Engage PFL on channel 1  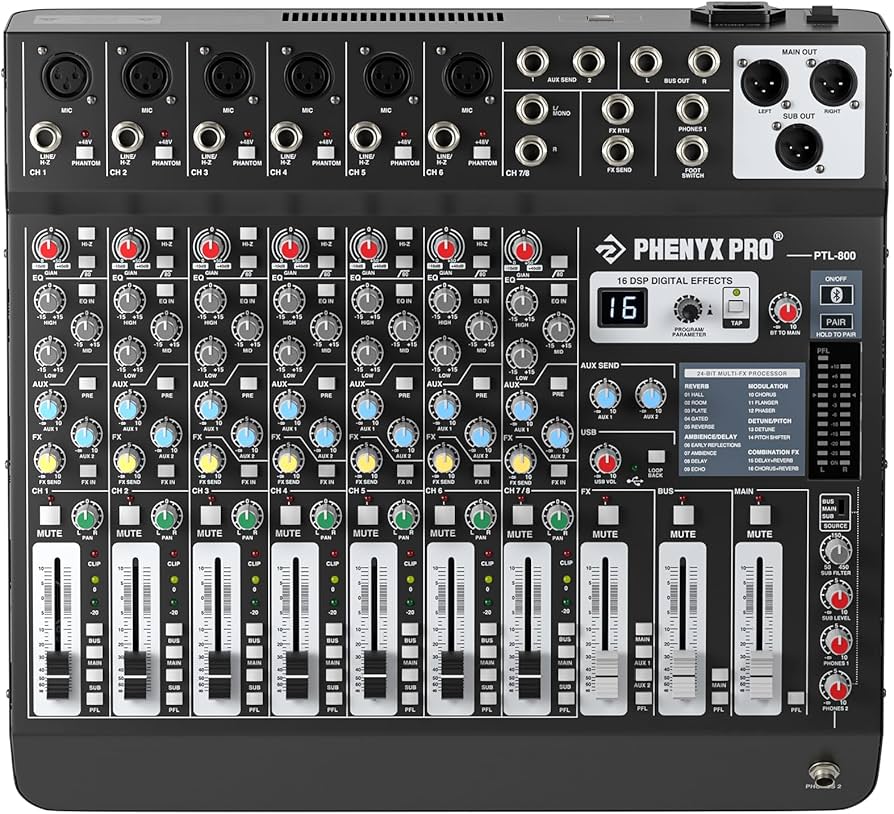[94, 698]
